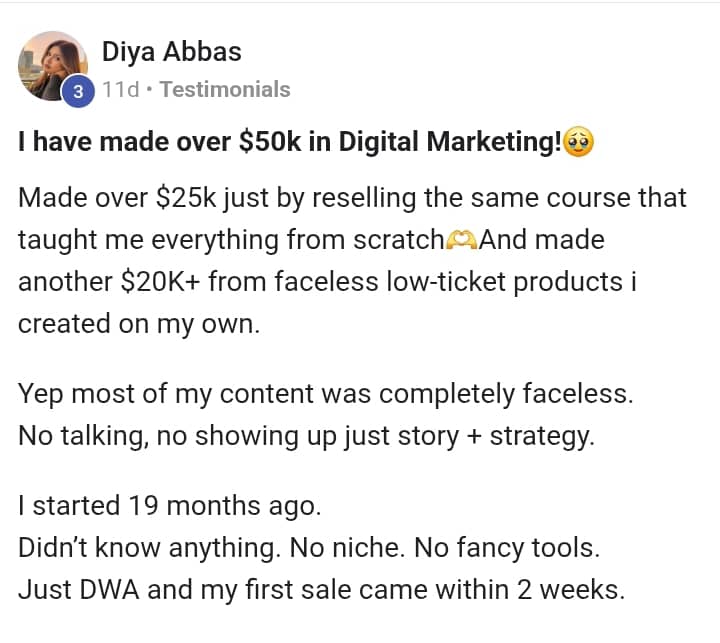Click 'I started 19 months ago.' line
720x643 pixels.
(x=169, y=506)
